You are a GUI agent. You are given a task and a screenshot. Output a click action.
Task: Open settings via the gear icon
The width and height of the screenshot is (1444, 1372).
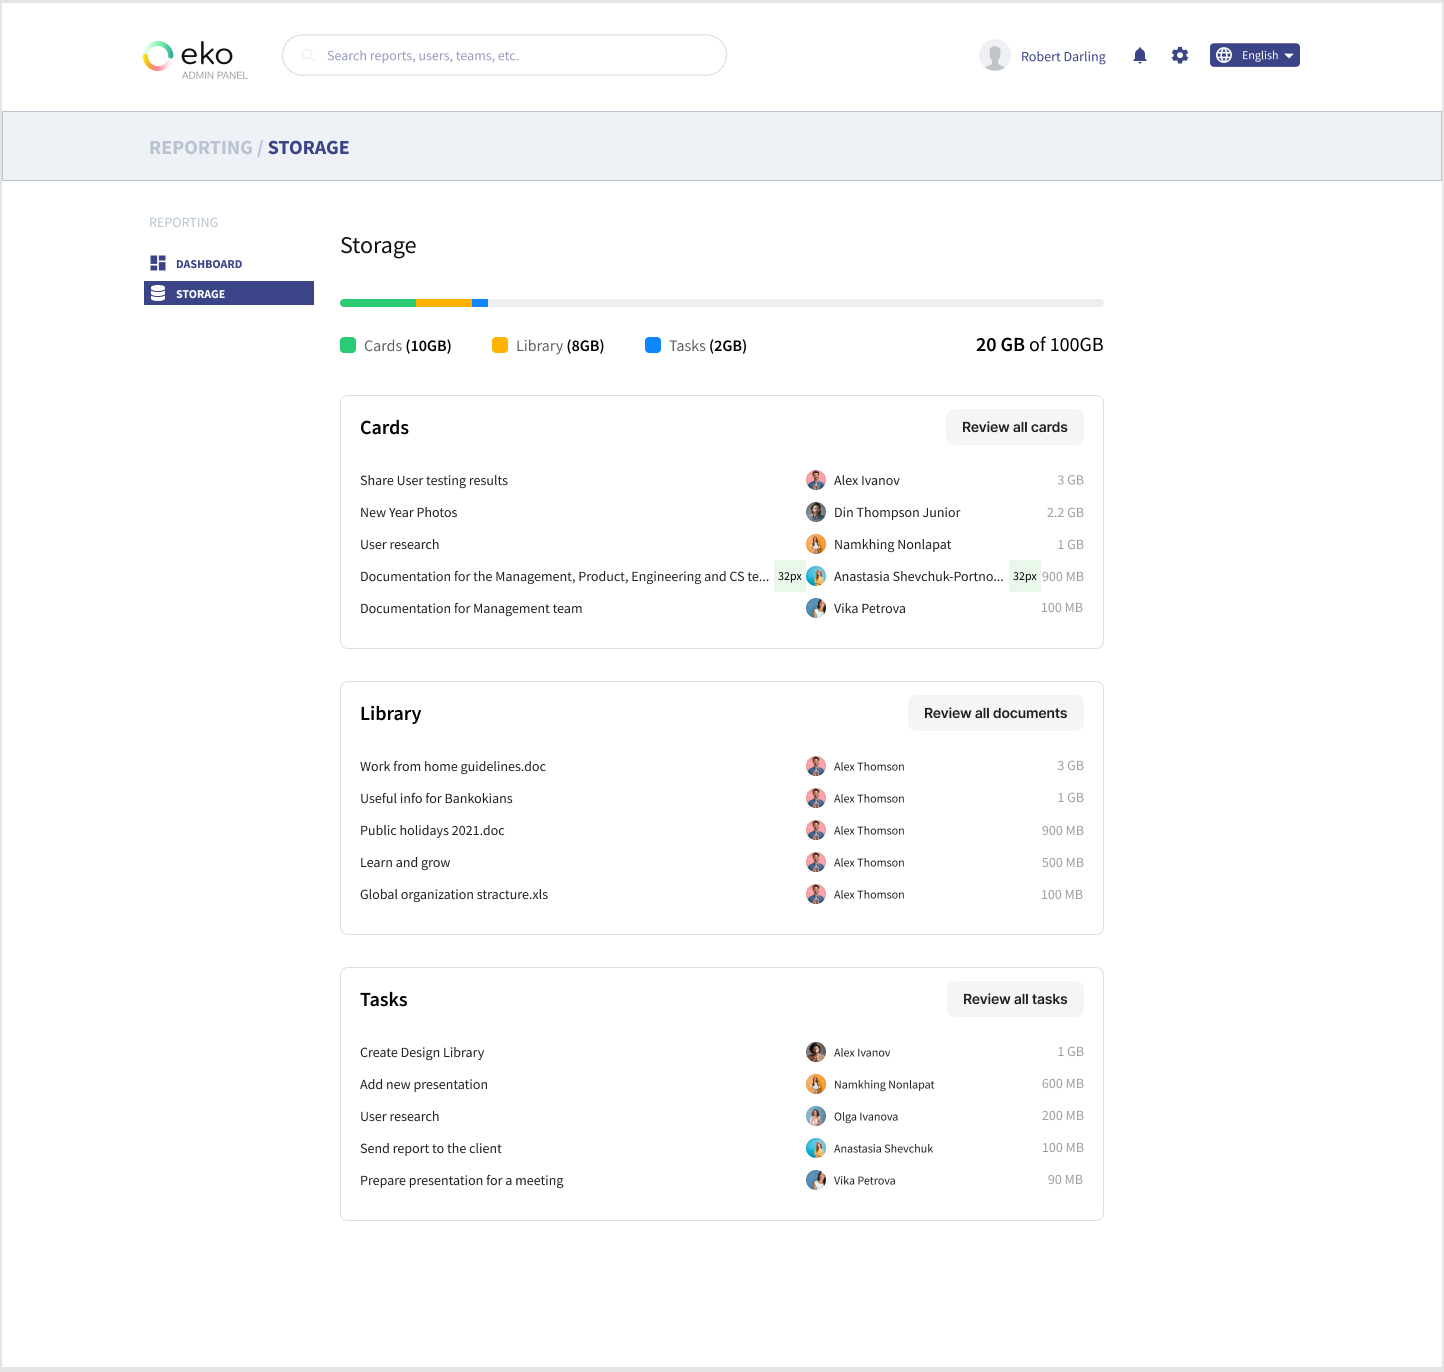tap(1180, 56)
